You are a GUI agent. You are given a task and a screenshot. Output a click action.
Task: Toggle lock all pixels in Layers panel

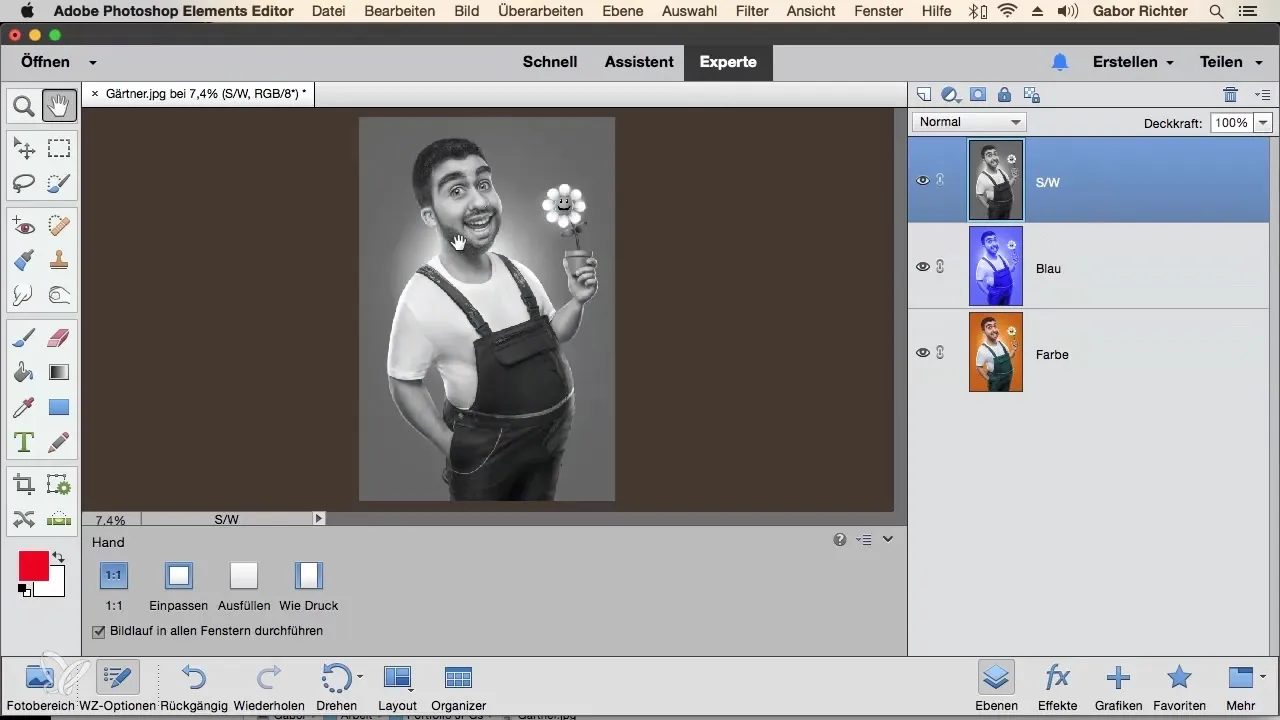click(1004, 95)
